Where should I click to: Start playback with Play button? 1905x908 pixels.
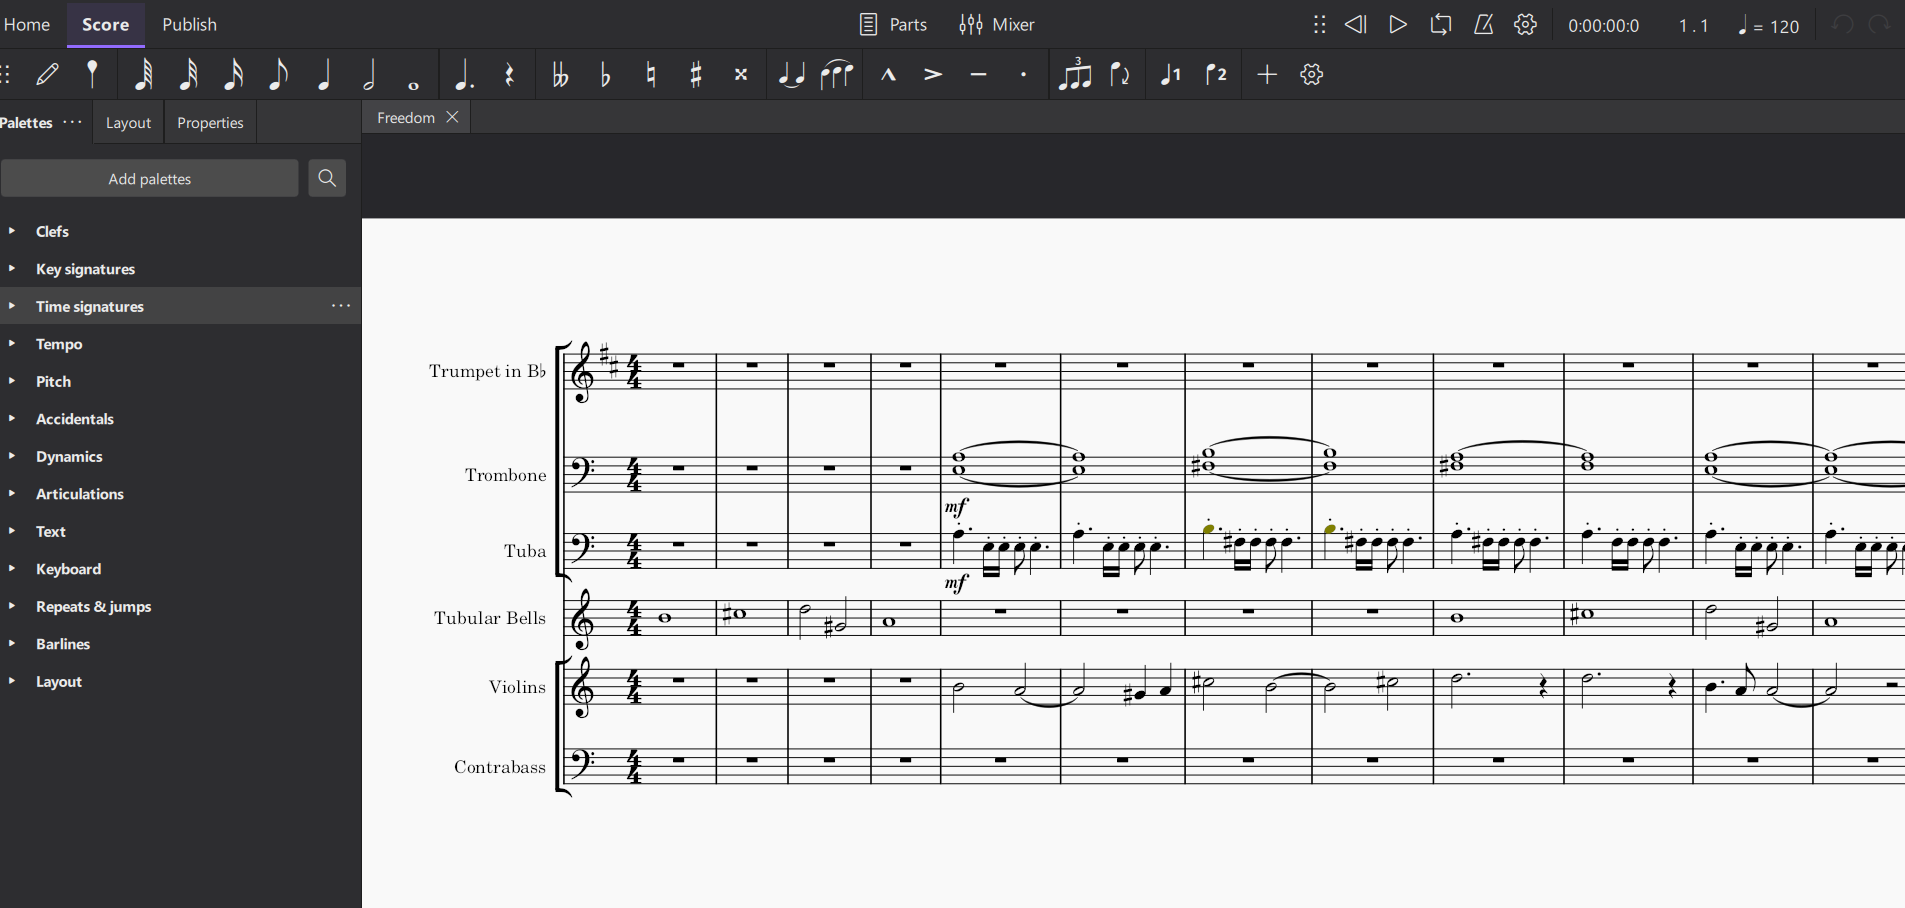point(1398,24)
